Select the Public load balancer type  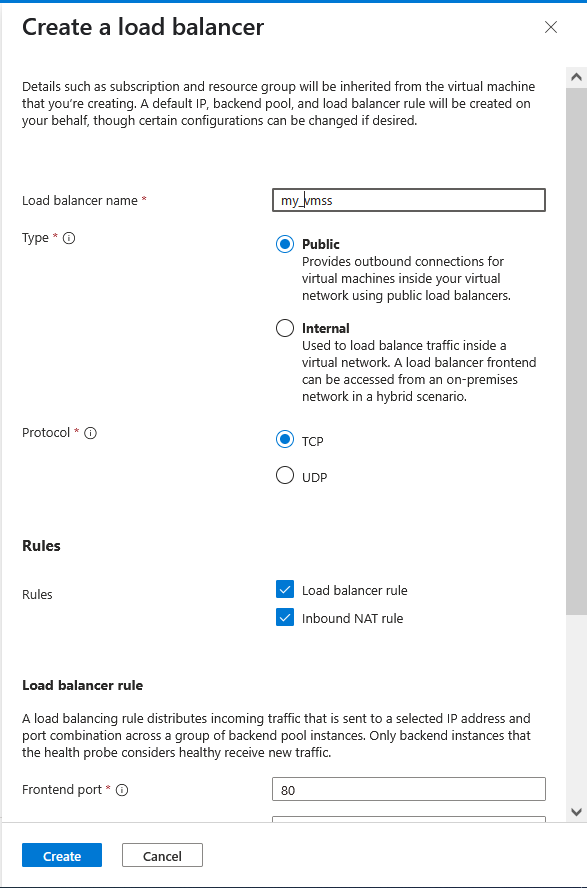pyautogui.click(x=285, y=244)
